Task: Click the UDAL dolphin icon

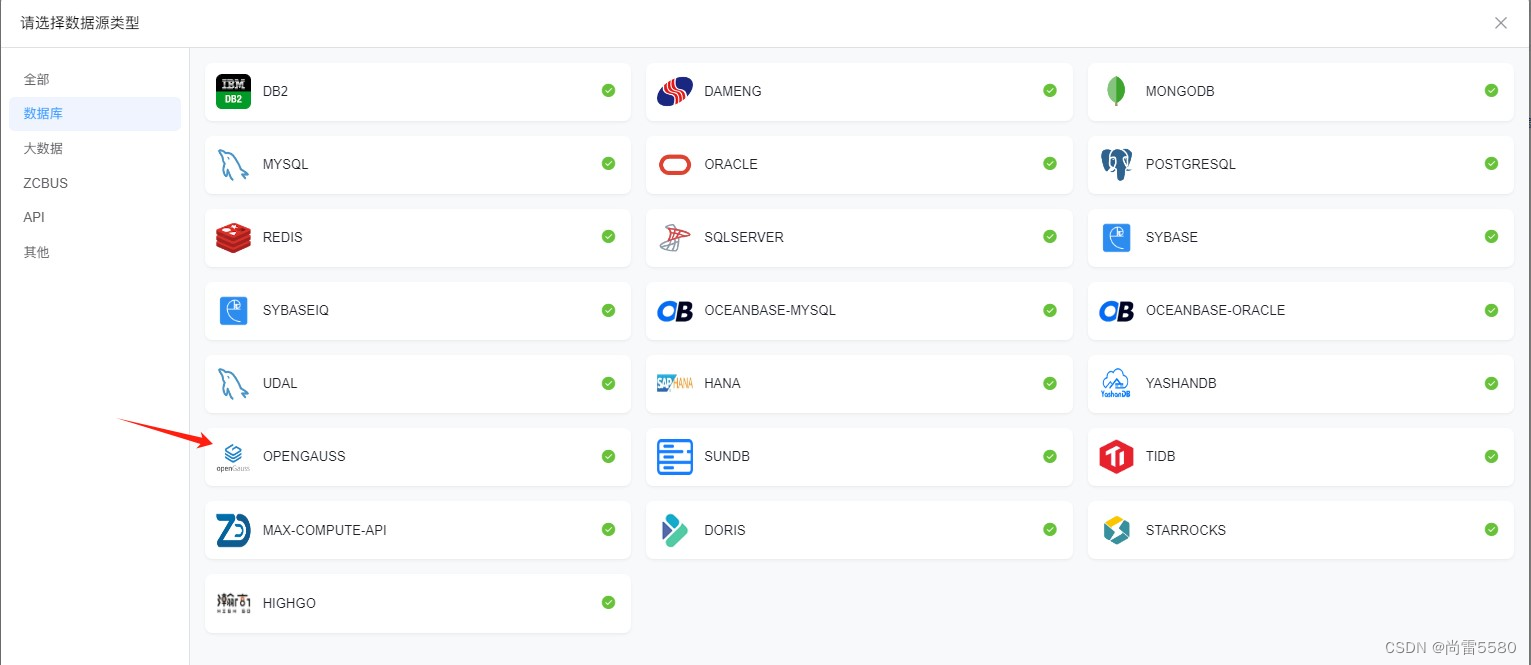Action: coord(233,383)
